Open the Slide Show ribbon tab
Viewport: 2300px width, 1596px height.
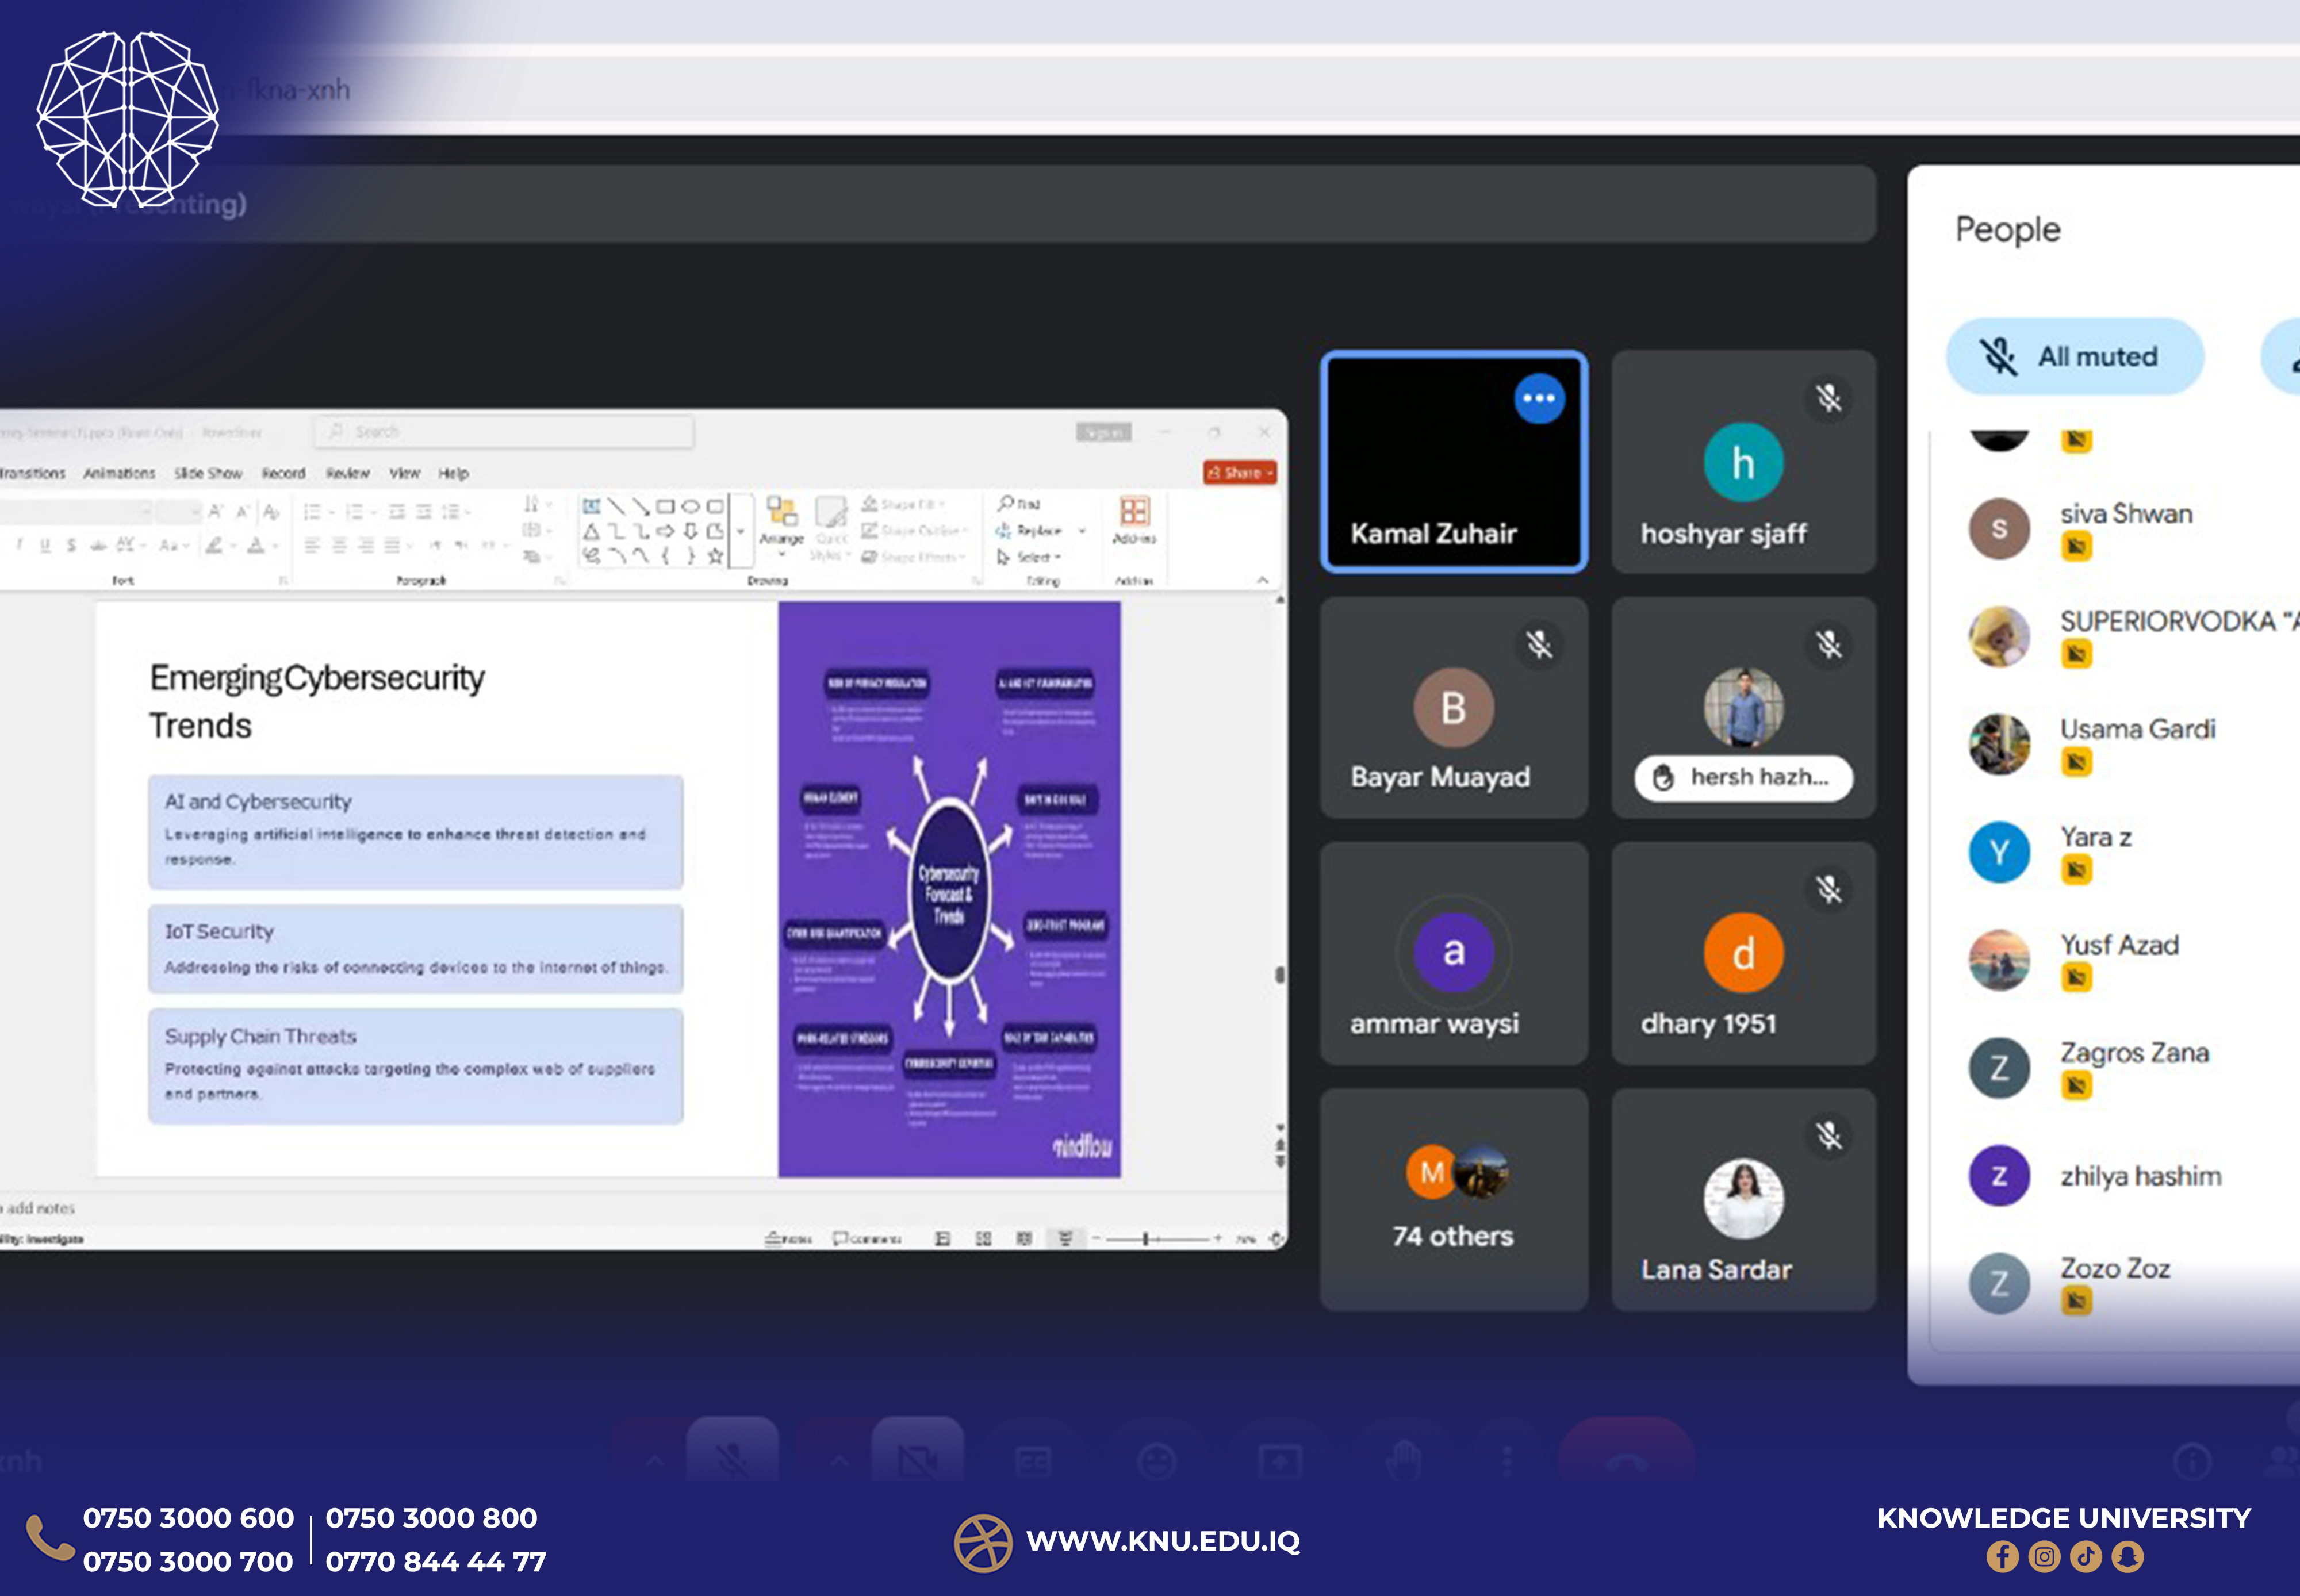pos(208,473)
